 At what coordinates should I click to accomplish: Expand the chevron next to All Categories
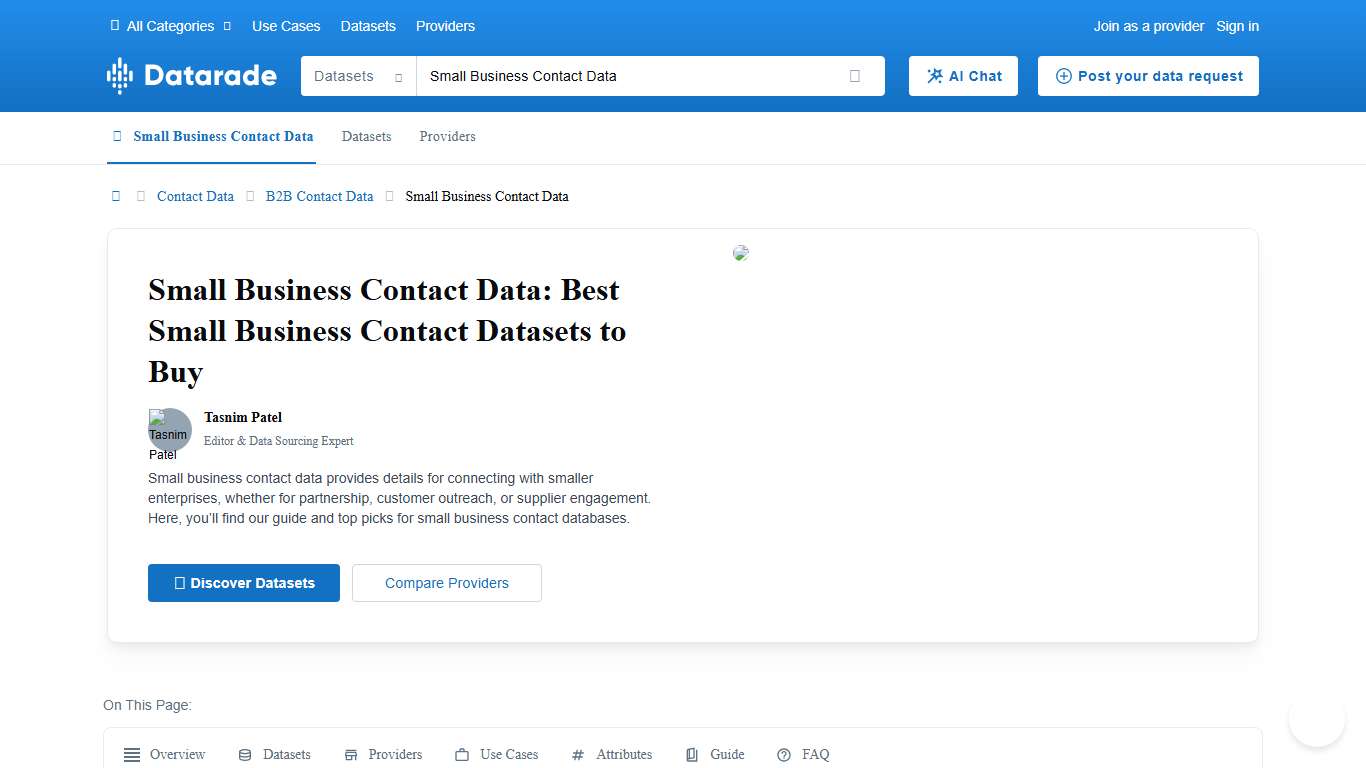point(227,26)
